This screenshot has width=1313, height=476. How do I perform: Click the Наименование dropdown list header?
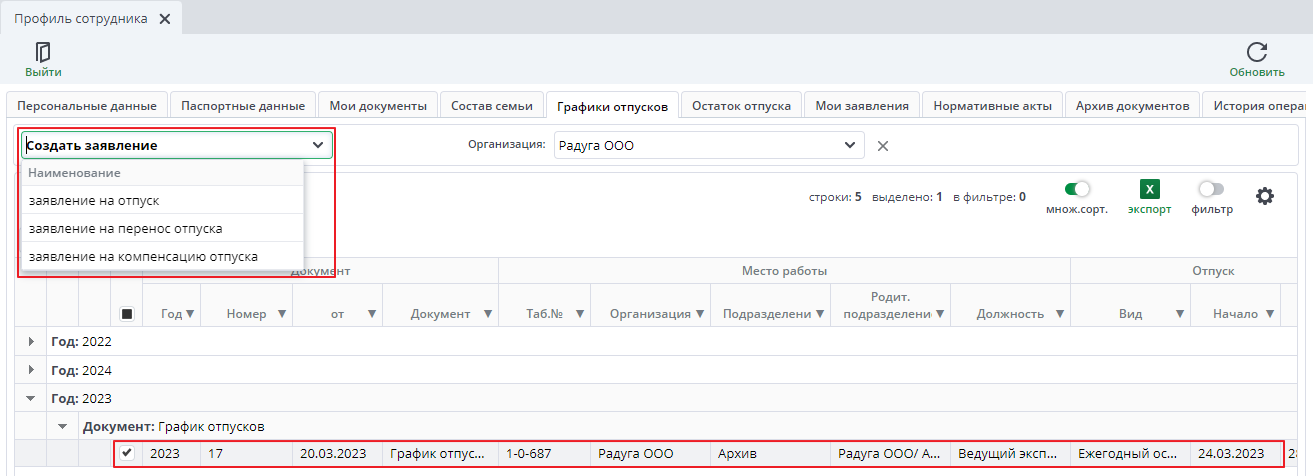tap(162, 173)
